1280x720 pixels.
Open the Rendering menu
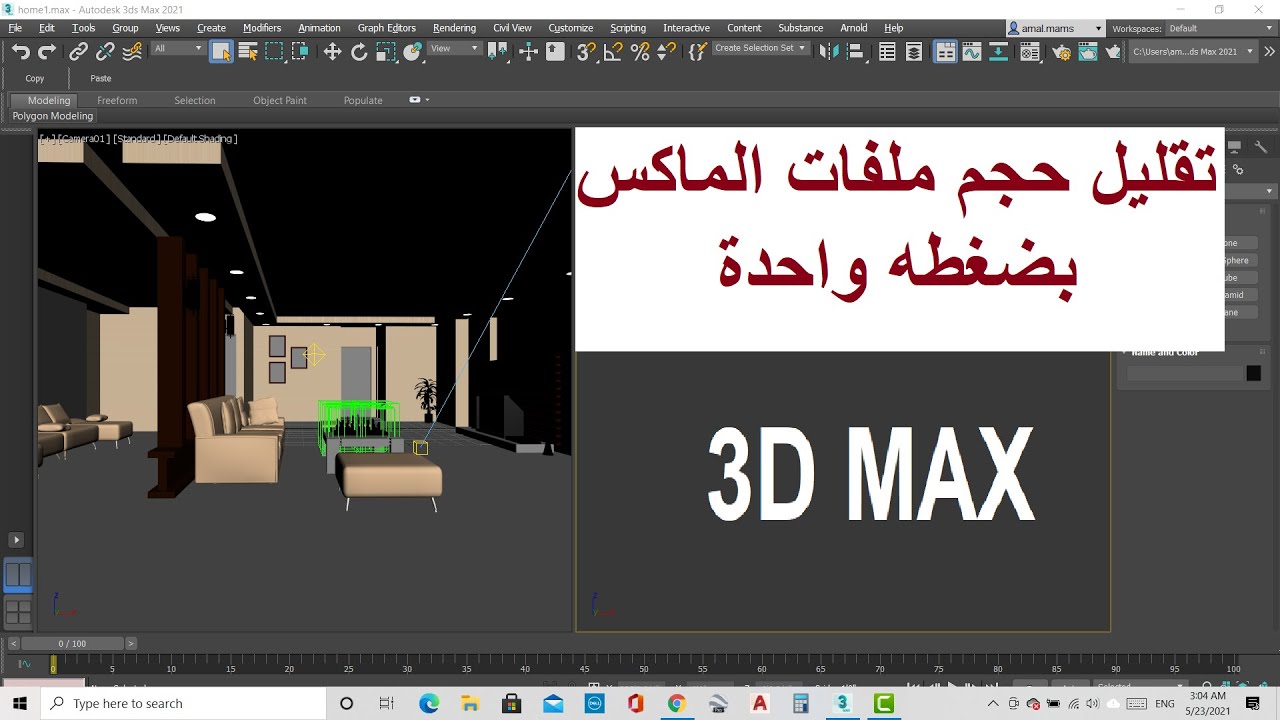(x=454, y=28)
